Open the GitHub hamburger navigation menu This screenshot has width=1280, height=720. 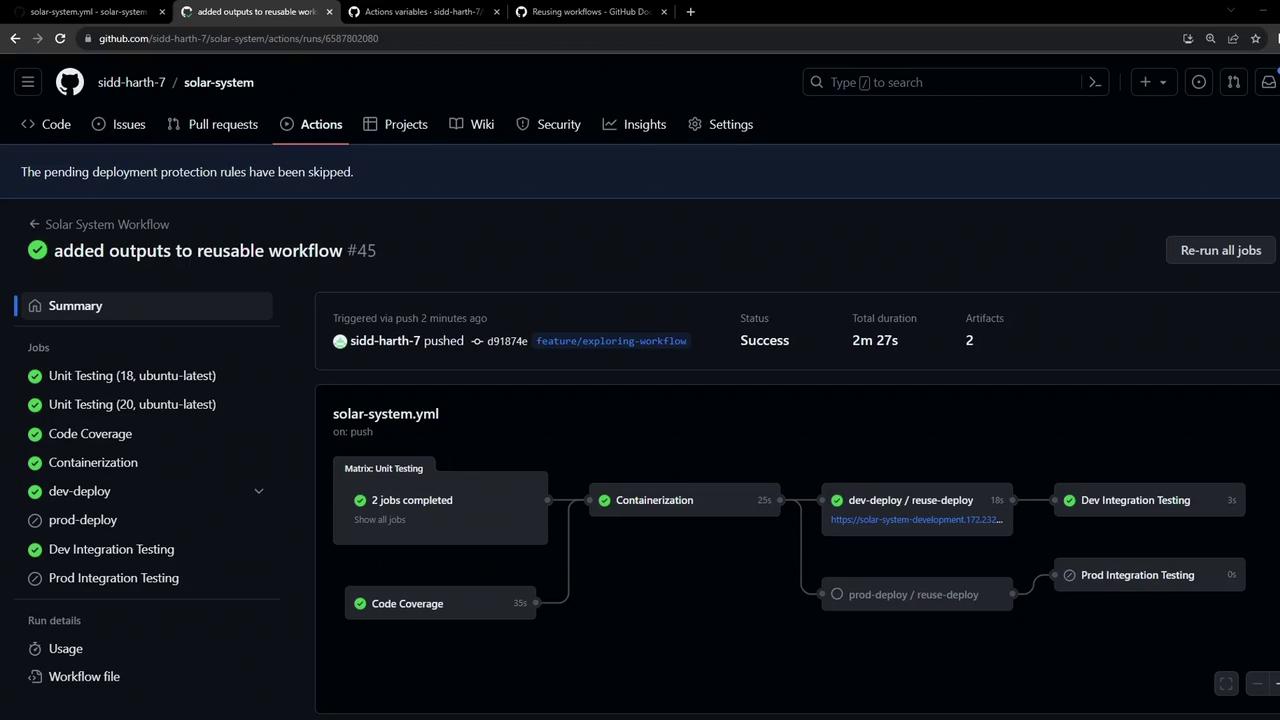pyautogui.click(x=28, y=82)
